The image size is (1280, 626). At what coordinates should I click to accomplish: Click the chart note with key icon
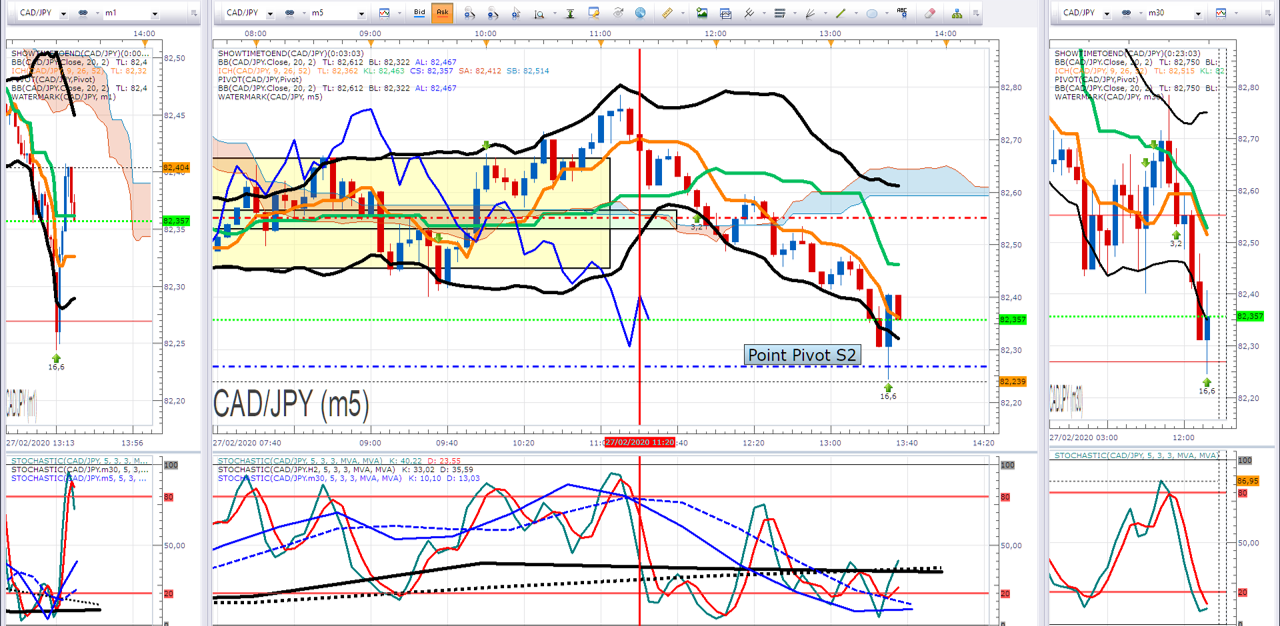click(594, 14)
